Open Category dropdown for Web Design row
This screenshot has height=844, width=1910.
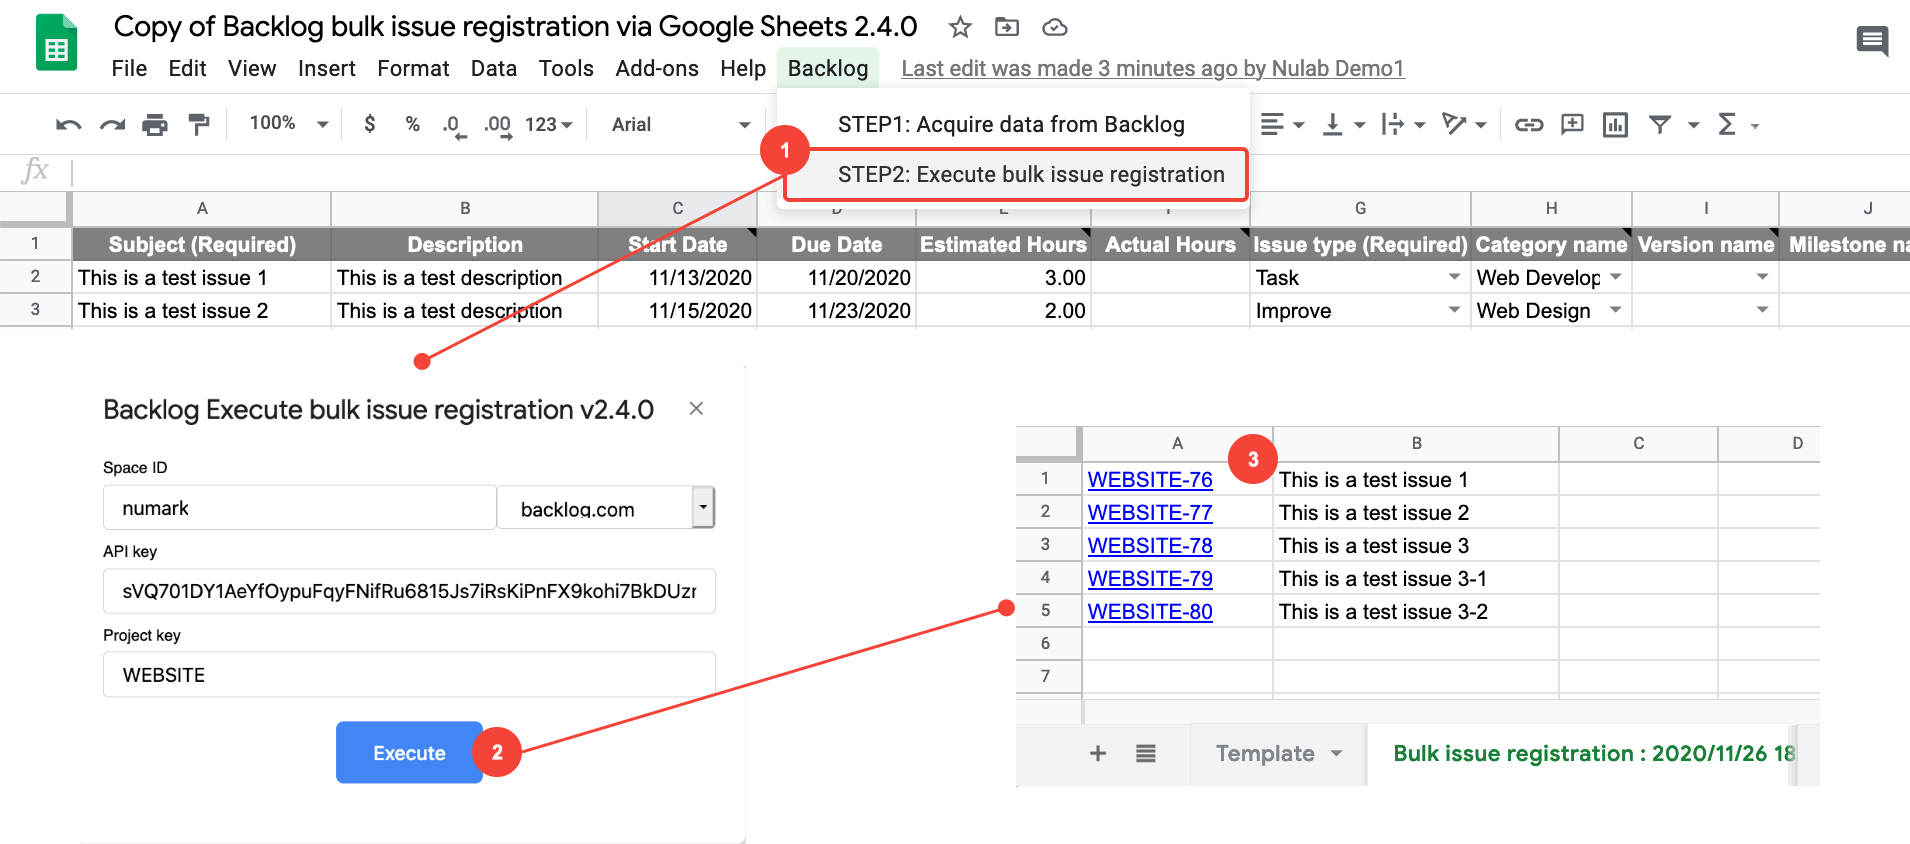click(x=1615, y=310)
